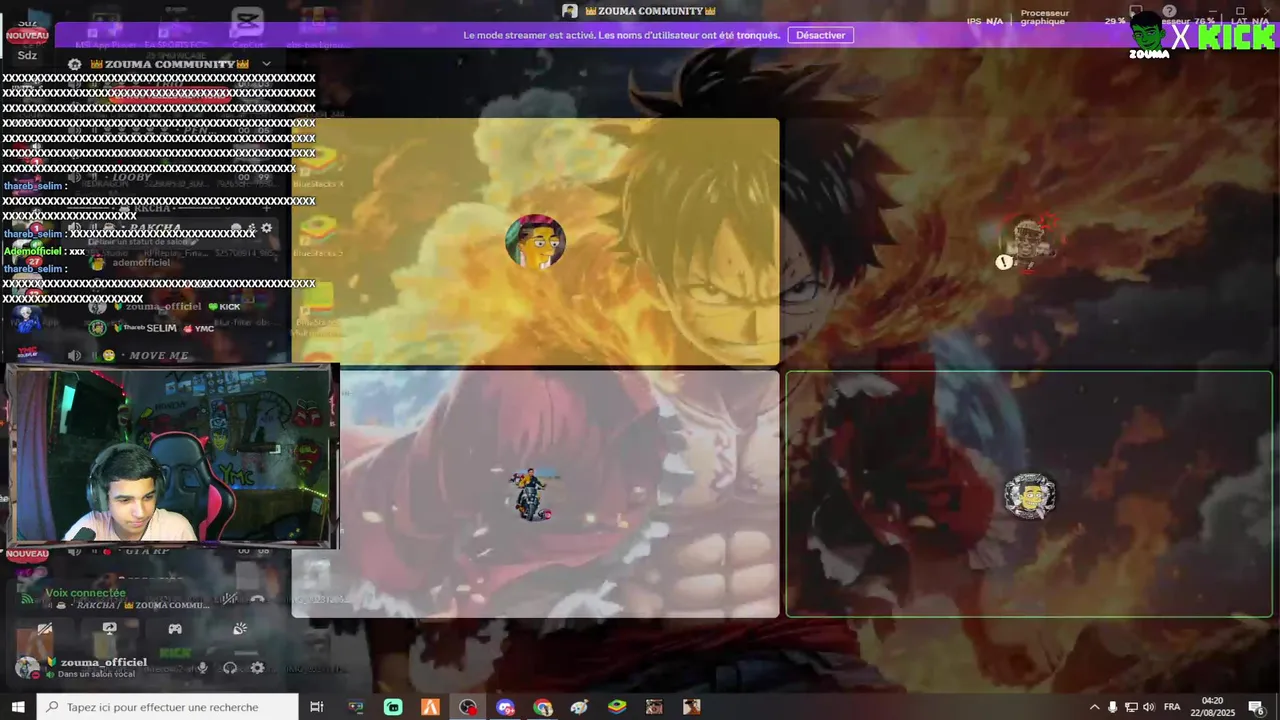Open the volume icon in system tray

click(1149, 707)
